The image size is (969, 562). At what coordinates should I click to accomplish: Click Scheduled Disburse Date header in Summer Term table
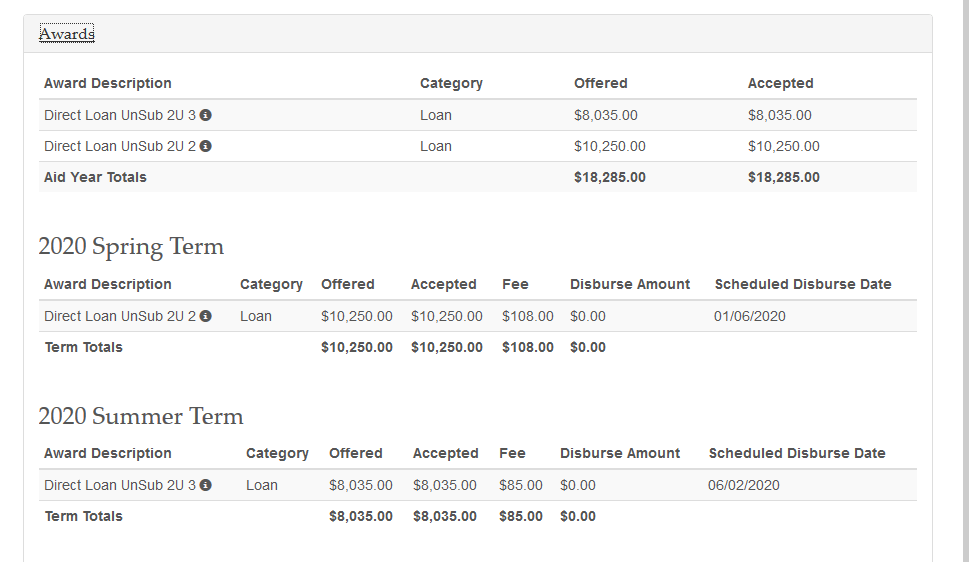tap(797, 453)
